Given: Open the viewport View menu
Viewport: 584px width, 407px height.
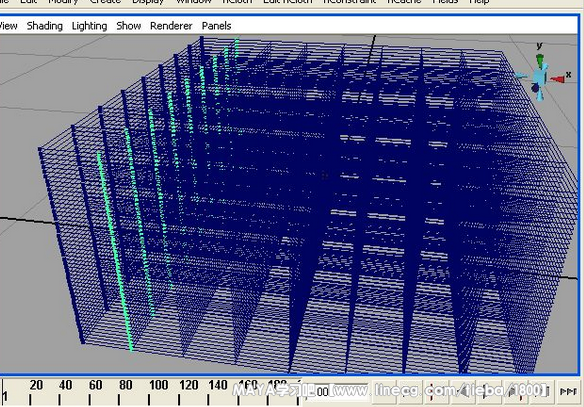Looking at the screenshot, I should [8, 26].
